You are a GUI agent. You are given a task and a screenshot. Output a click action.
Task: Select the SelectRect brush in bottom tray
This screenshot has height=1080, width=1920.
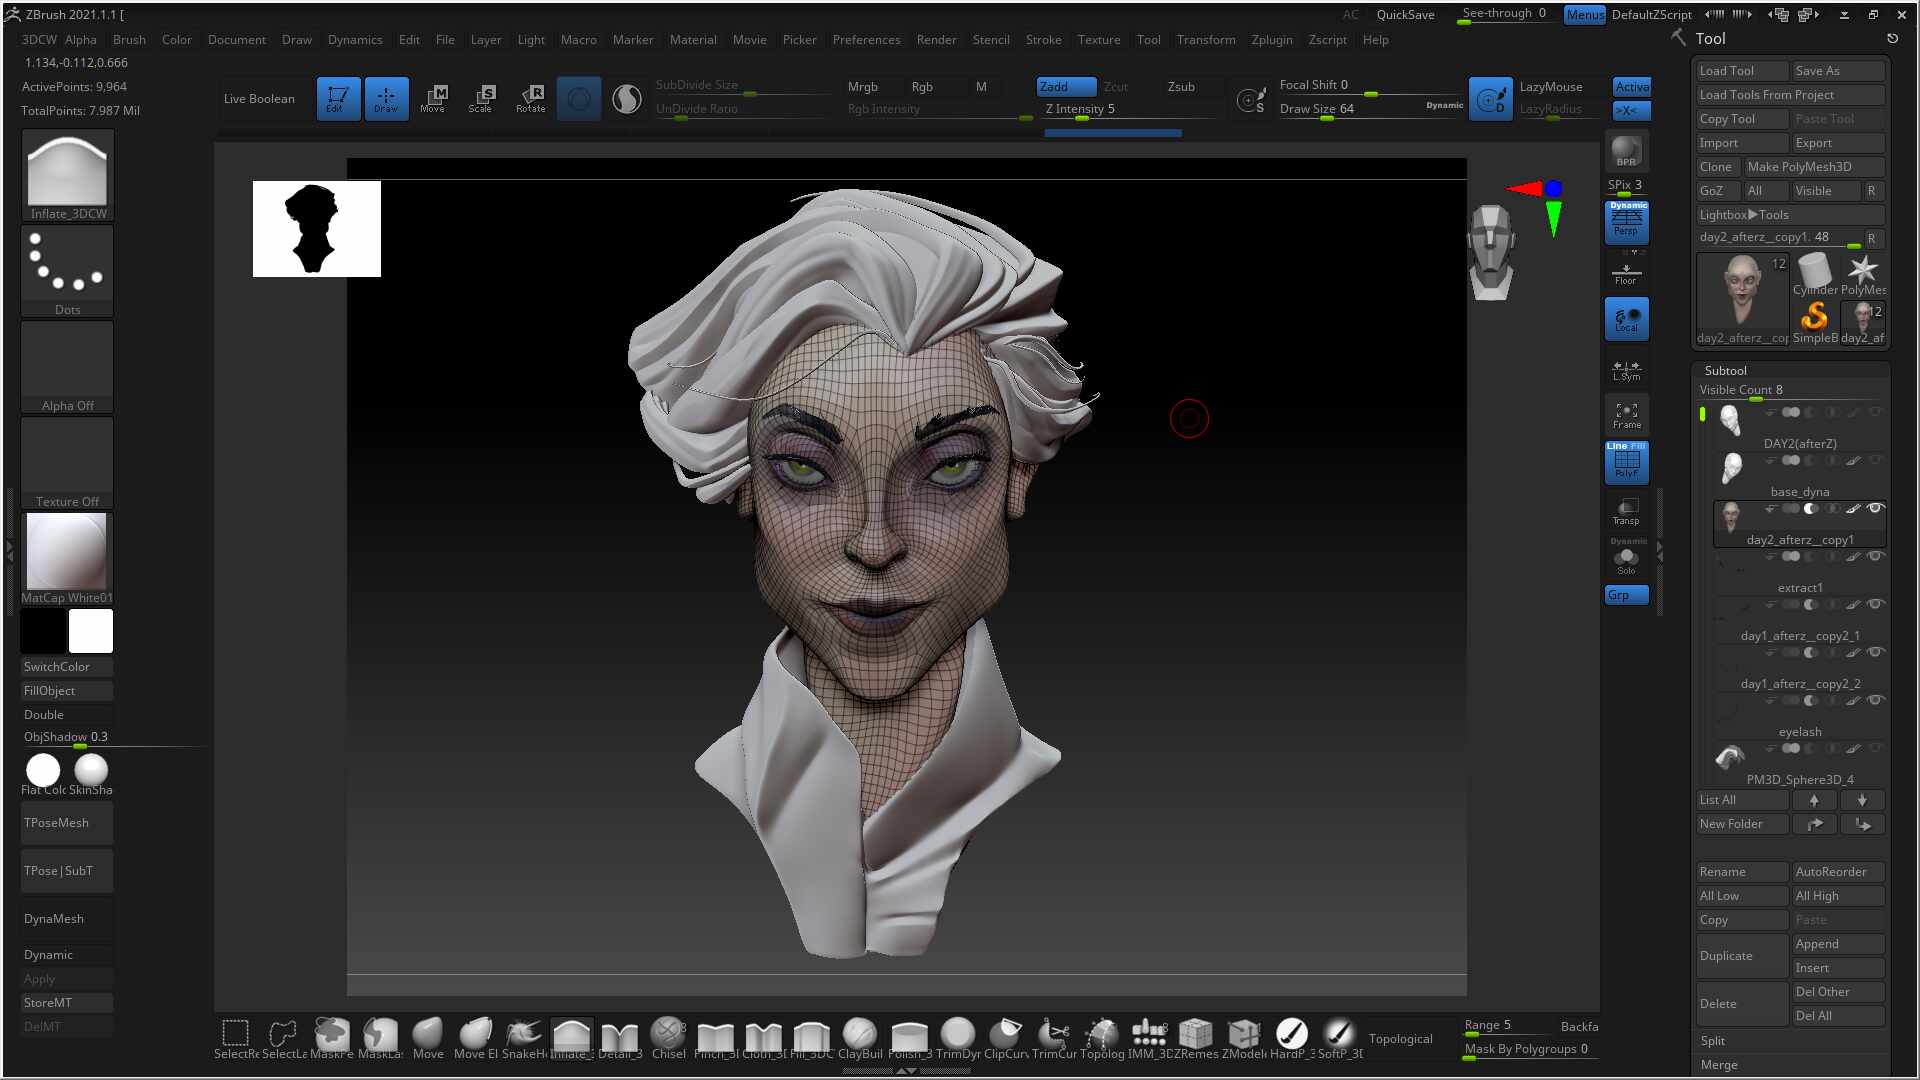click(x=234, y=1031)
